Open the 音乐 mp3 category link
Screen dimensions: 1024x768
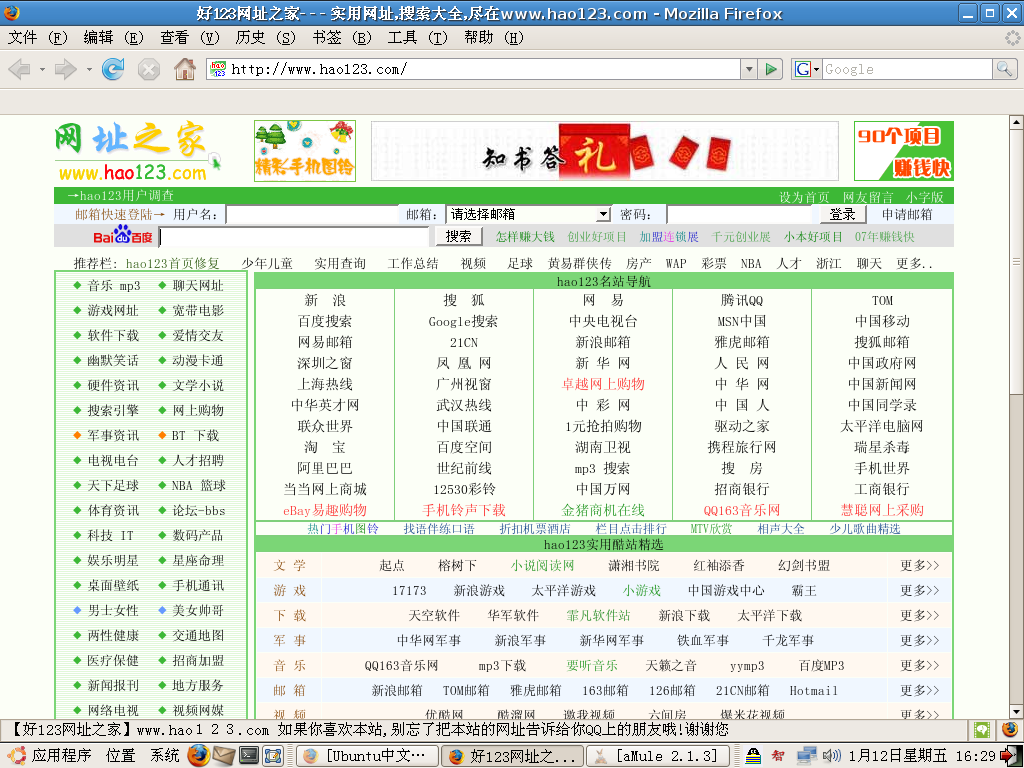pyautogui.click(x=114, y=285)
